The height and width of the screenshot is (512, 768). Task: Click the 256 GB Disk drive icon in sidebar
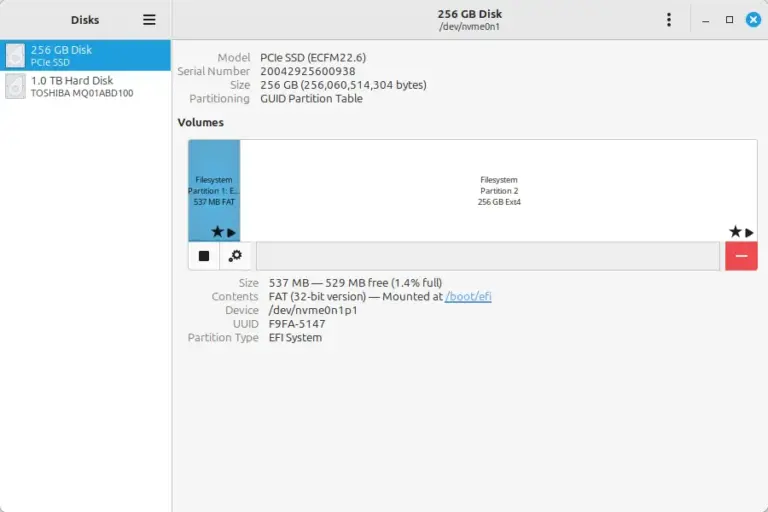(15, 55)
